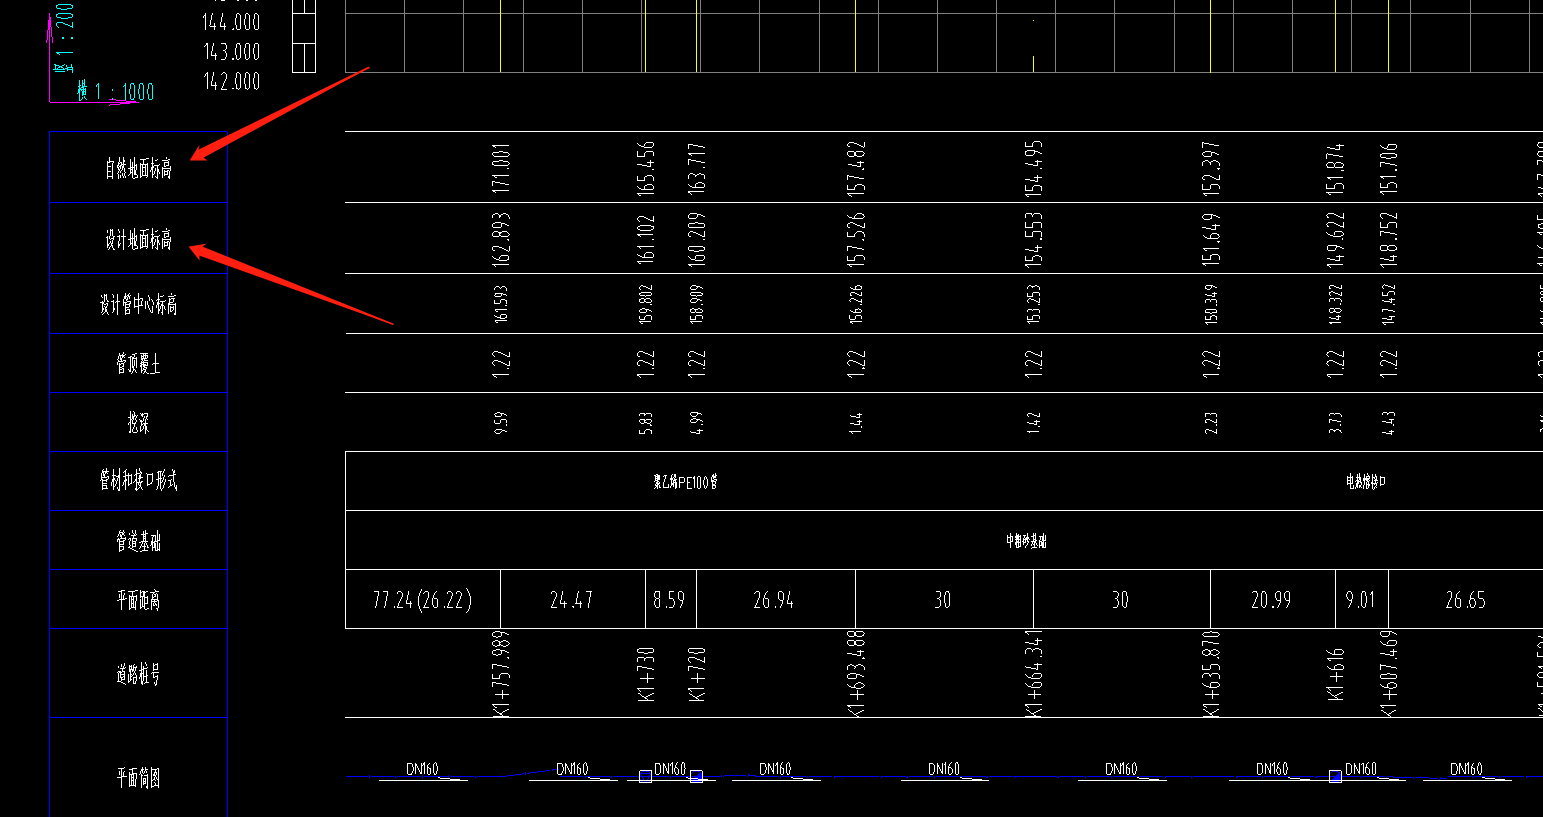The height and width of the screenshot is (817, 1543).
Task: Select stake number K1+664.341
Action: pos(1034,673)
